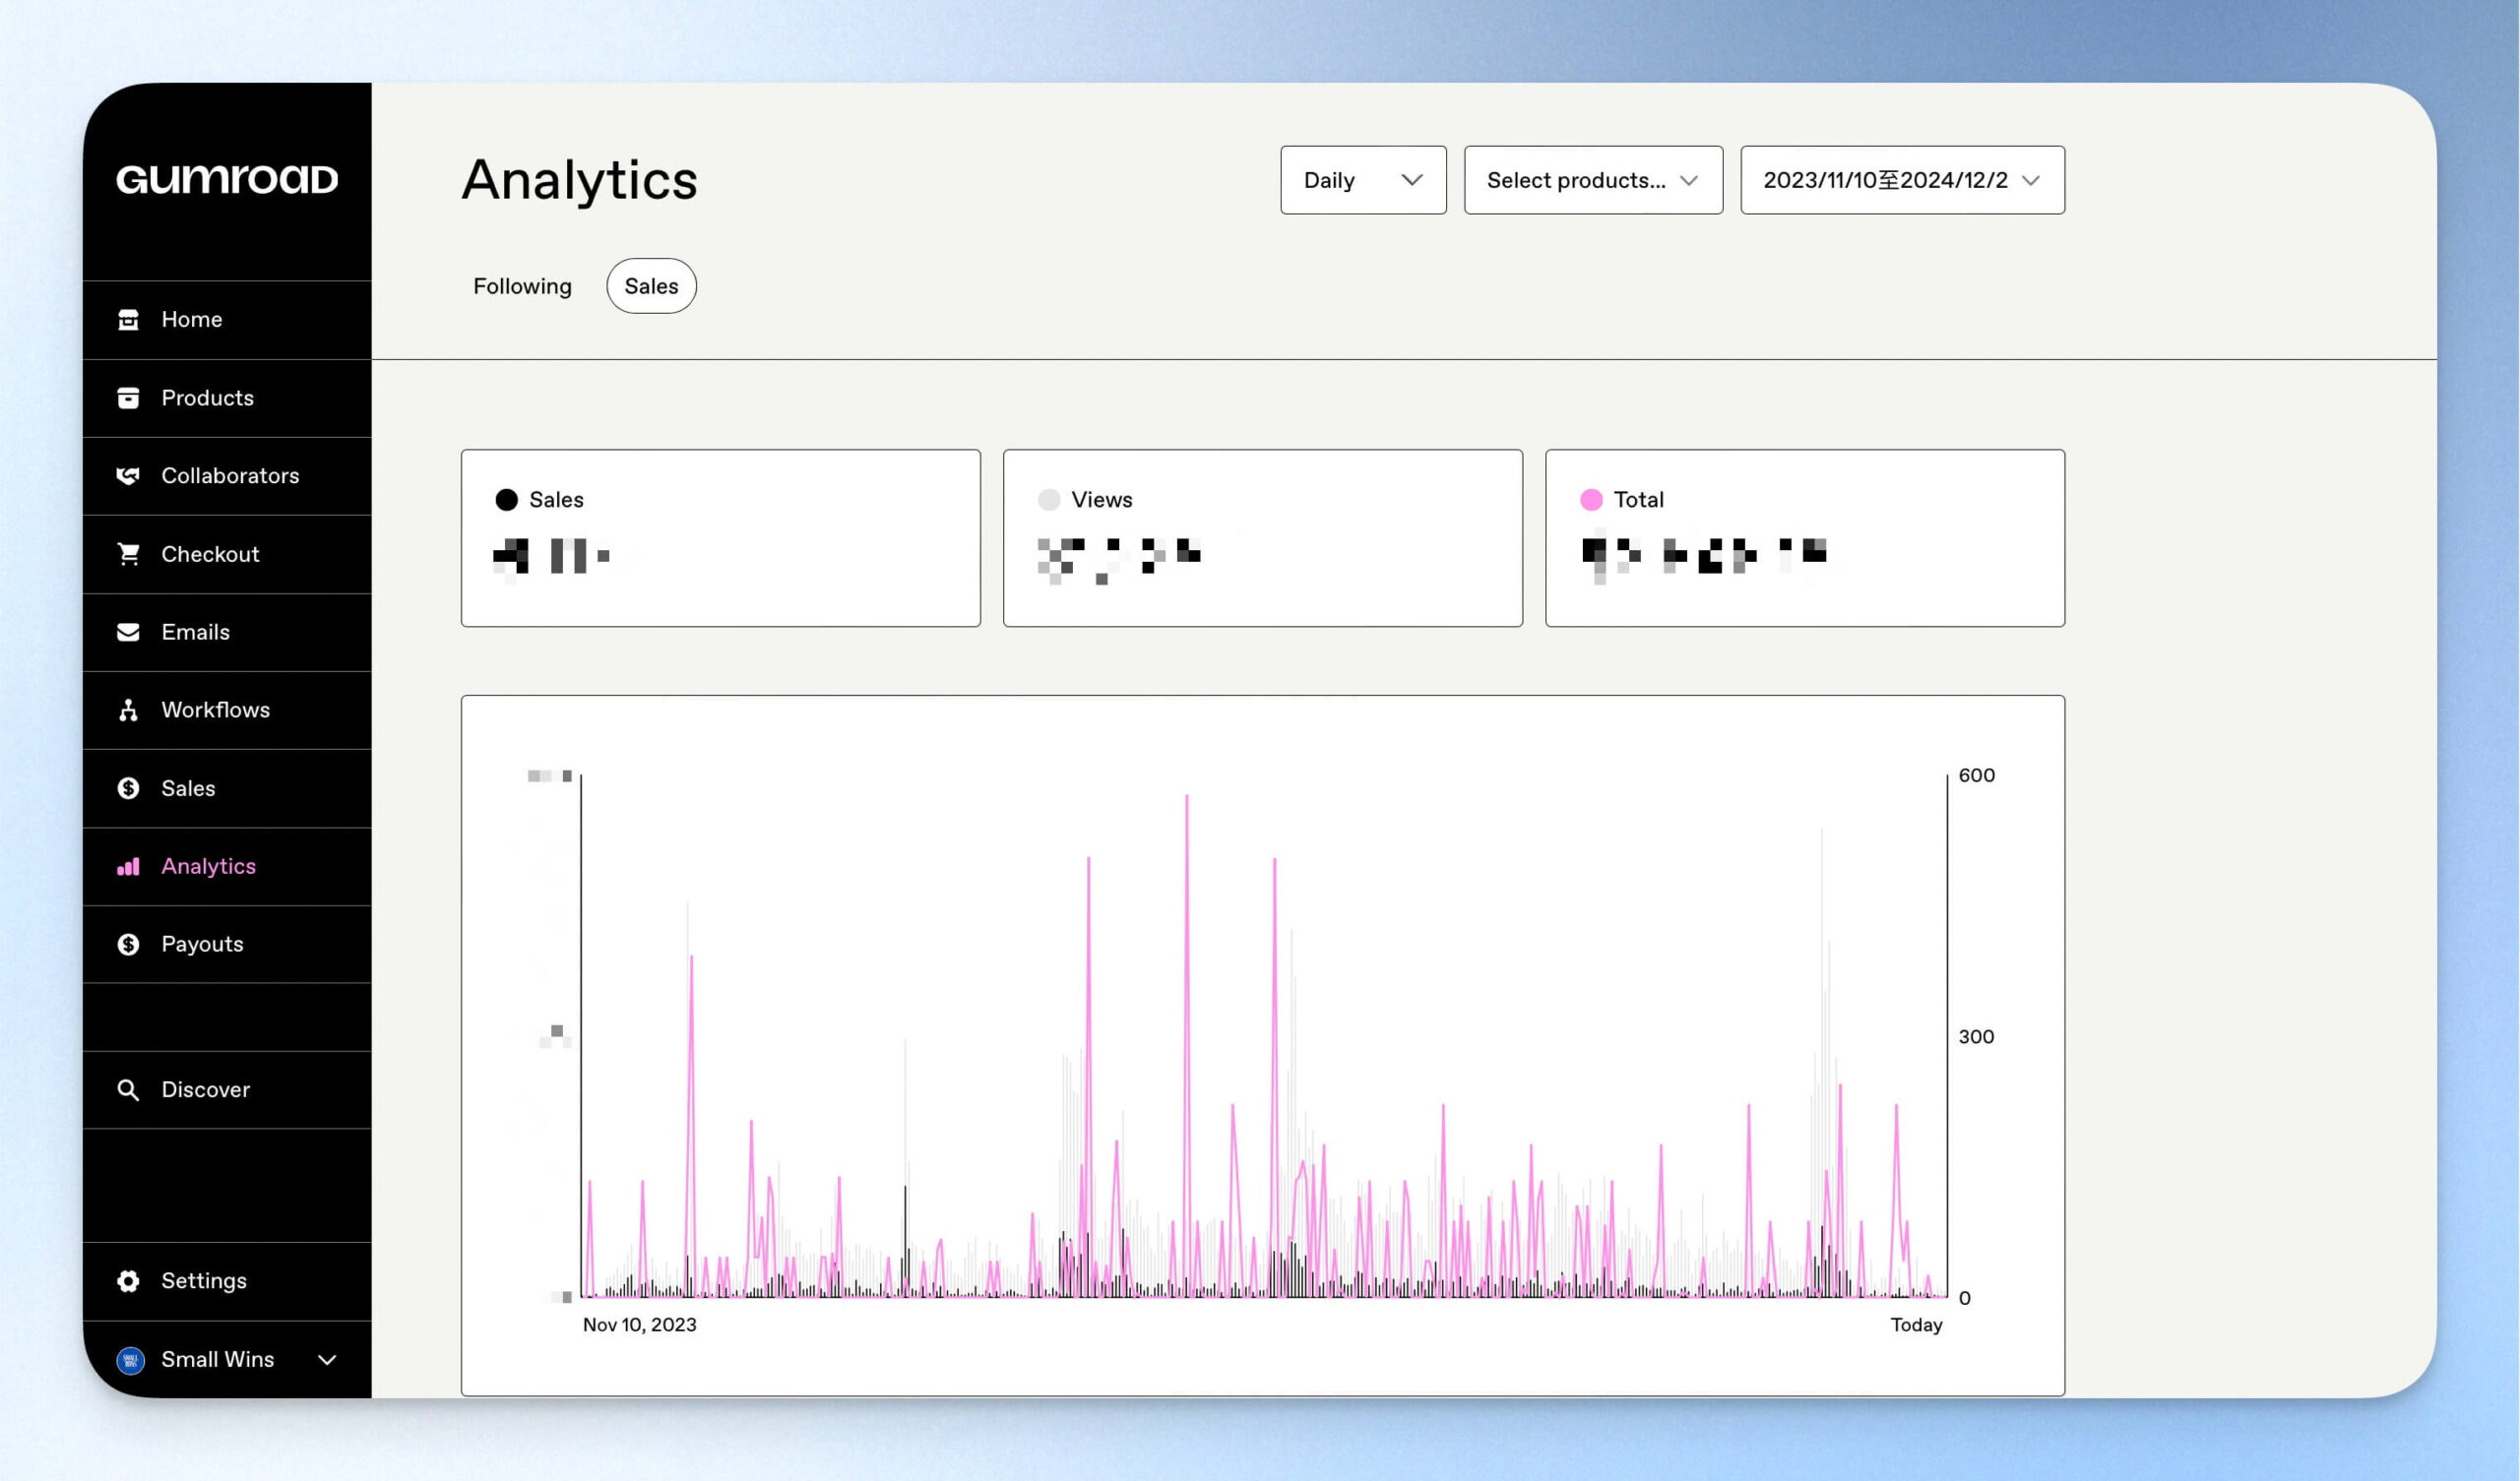2520x1481 pixels.
Task: Select the Collaborators handshake icon
Action: (128, 476)
